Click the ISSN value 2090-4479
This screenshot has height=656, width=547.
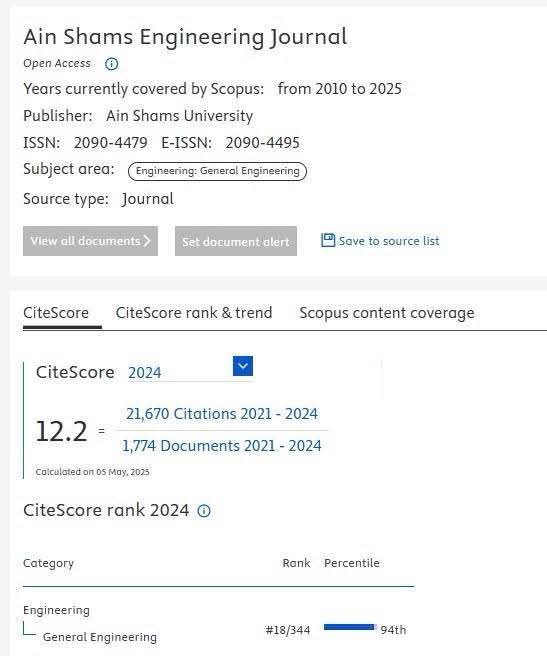[110, 143]
